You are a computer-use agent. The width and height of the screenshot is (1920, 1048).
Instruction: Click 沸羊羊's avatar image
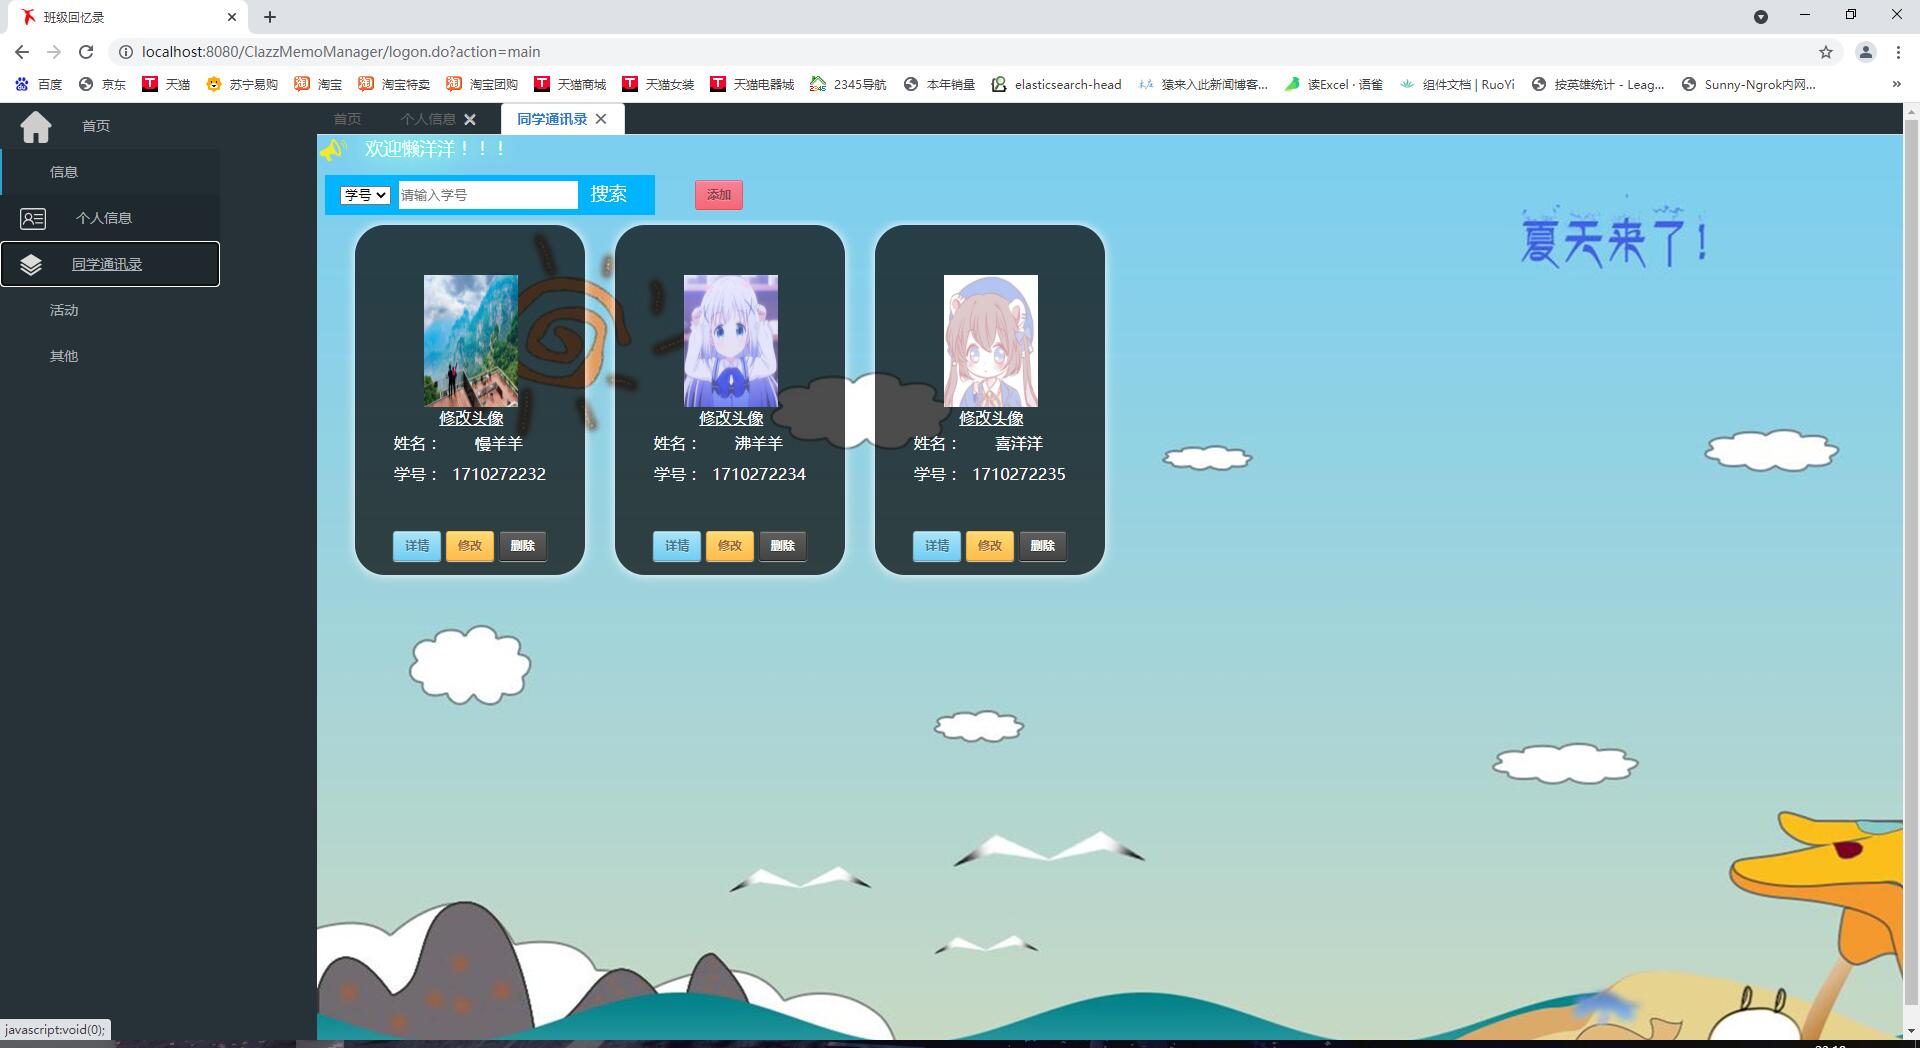(731, 341)
